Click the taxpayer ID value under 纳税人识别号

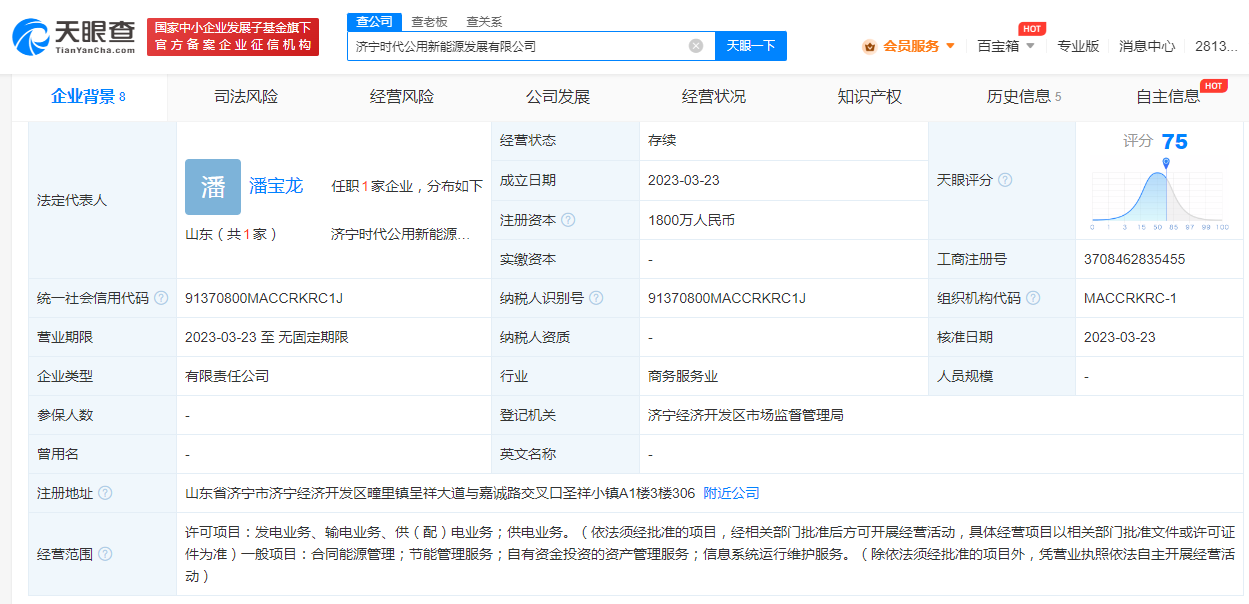[727, 298]
